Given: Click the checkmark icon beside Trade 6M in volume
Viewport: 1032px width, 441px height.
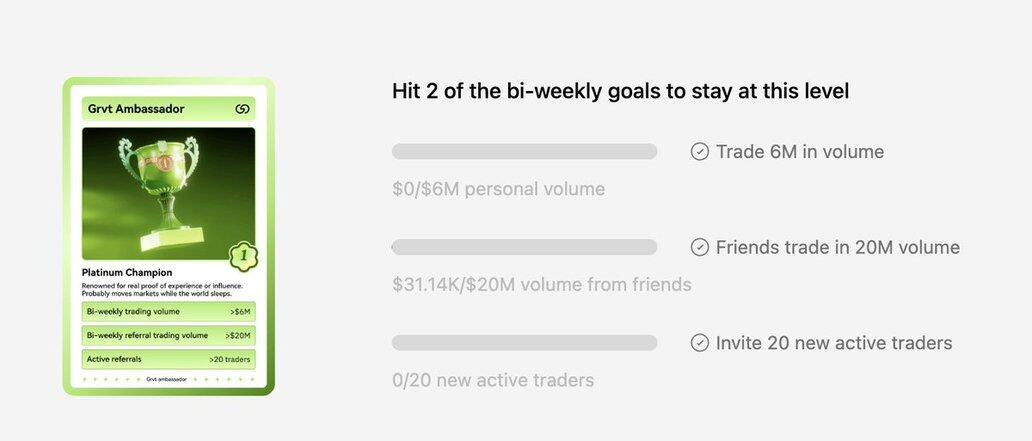Looking at the screenshot, I should click(x=700, y=152).
